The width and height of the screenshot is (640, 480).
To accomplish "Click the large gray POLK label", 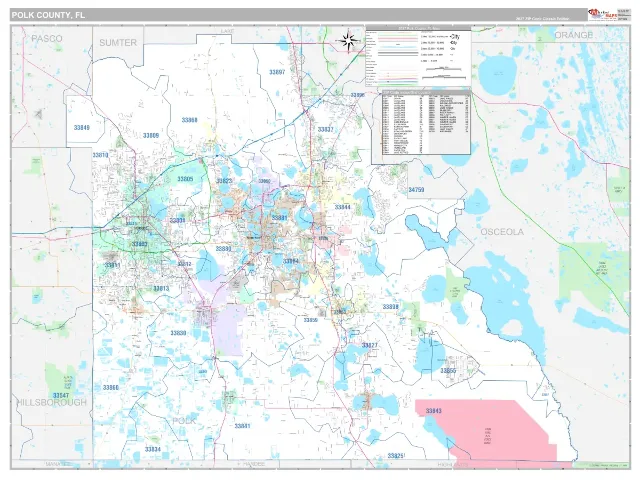I will point(184,421).
